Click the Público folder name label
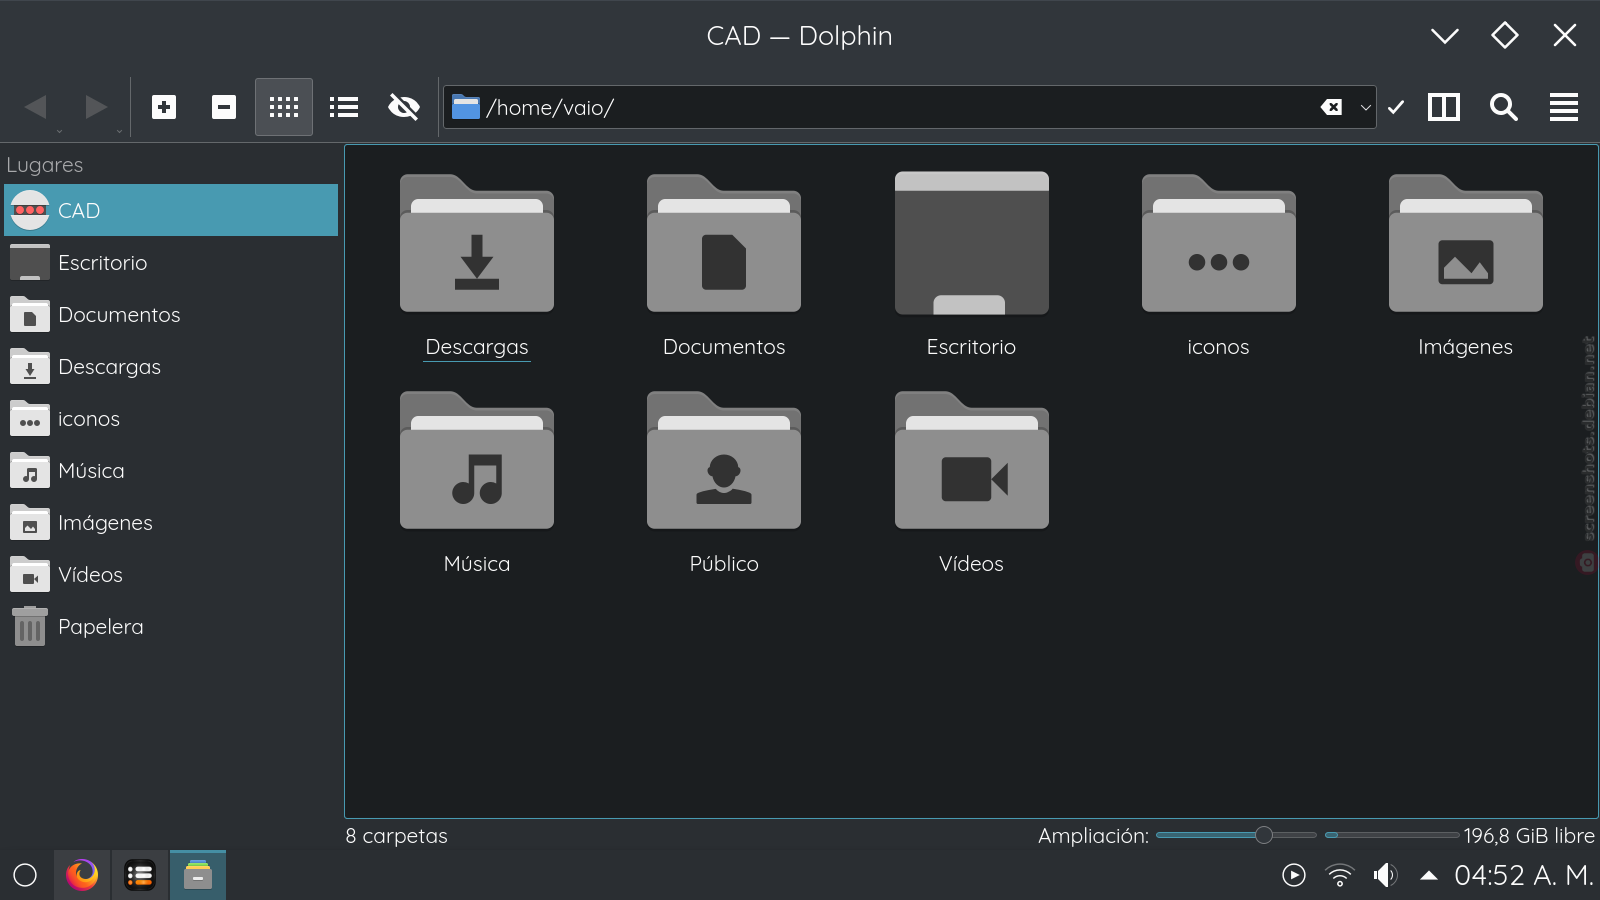This screenshot has width=1600, height=900. click(x=724, y=564)
